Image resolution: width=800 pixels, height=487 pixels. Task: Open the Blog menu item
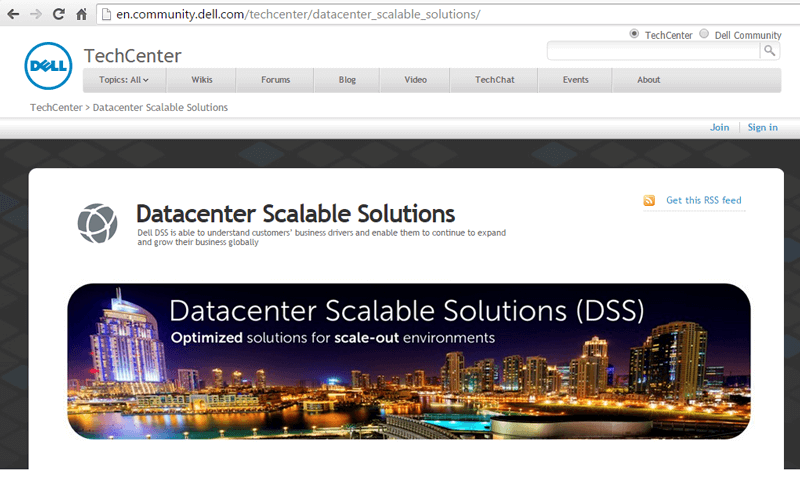(347, 80)
